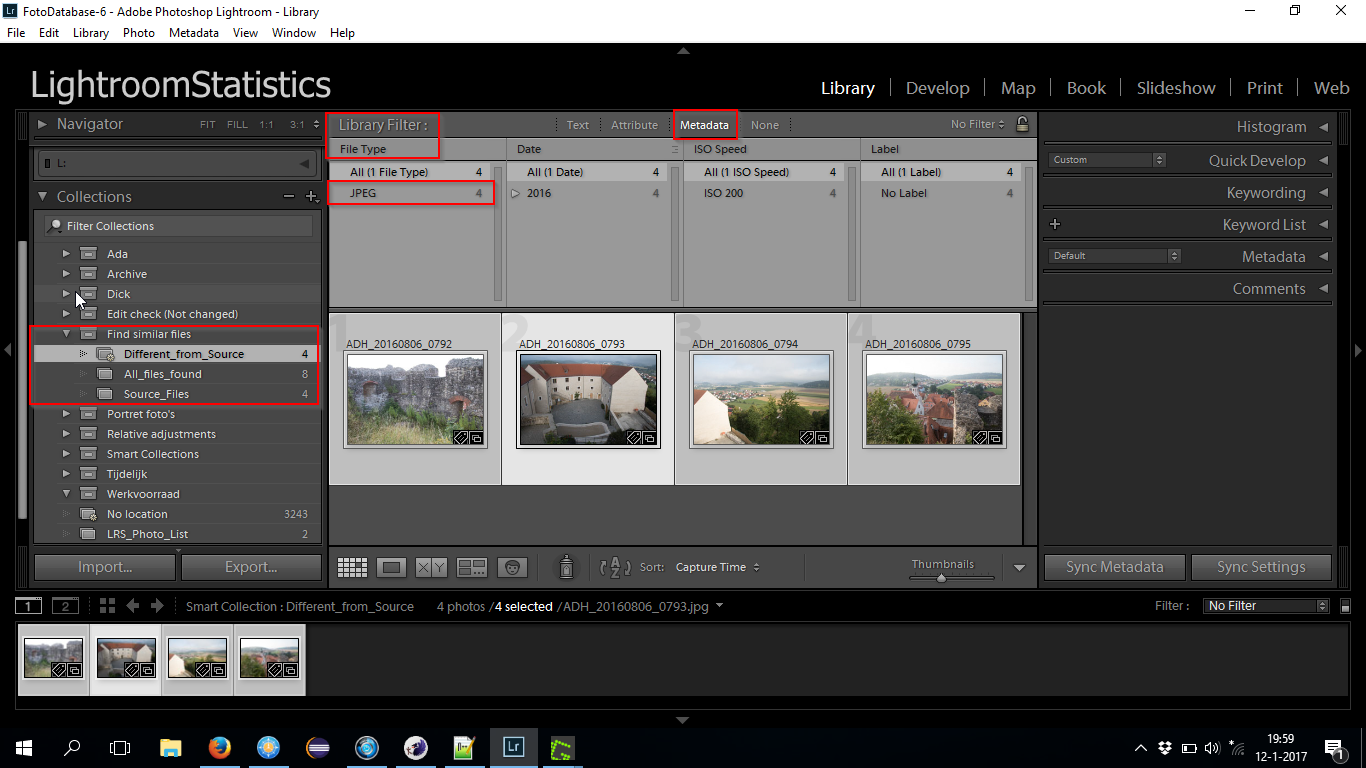Open the Quick Develop Custom preset dropdown
Screen dimensions: 1366x768
[1108, 160]
